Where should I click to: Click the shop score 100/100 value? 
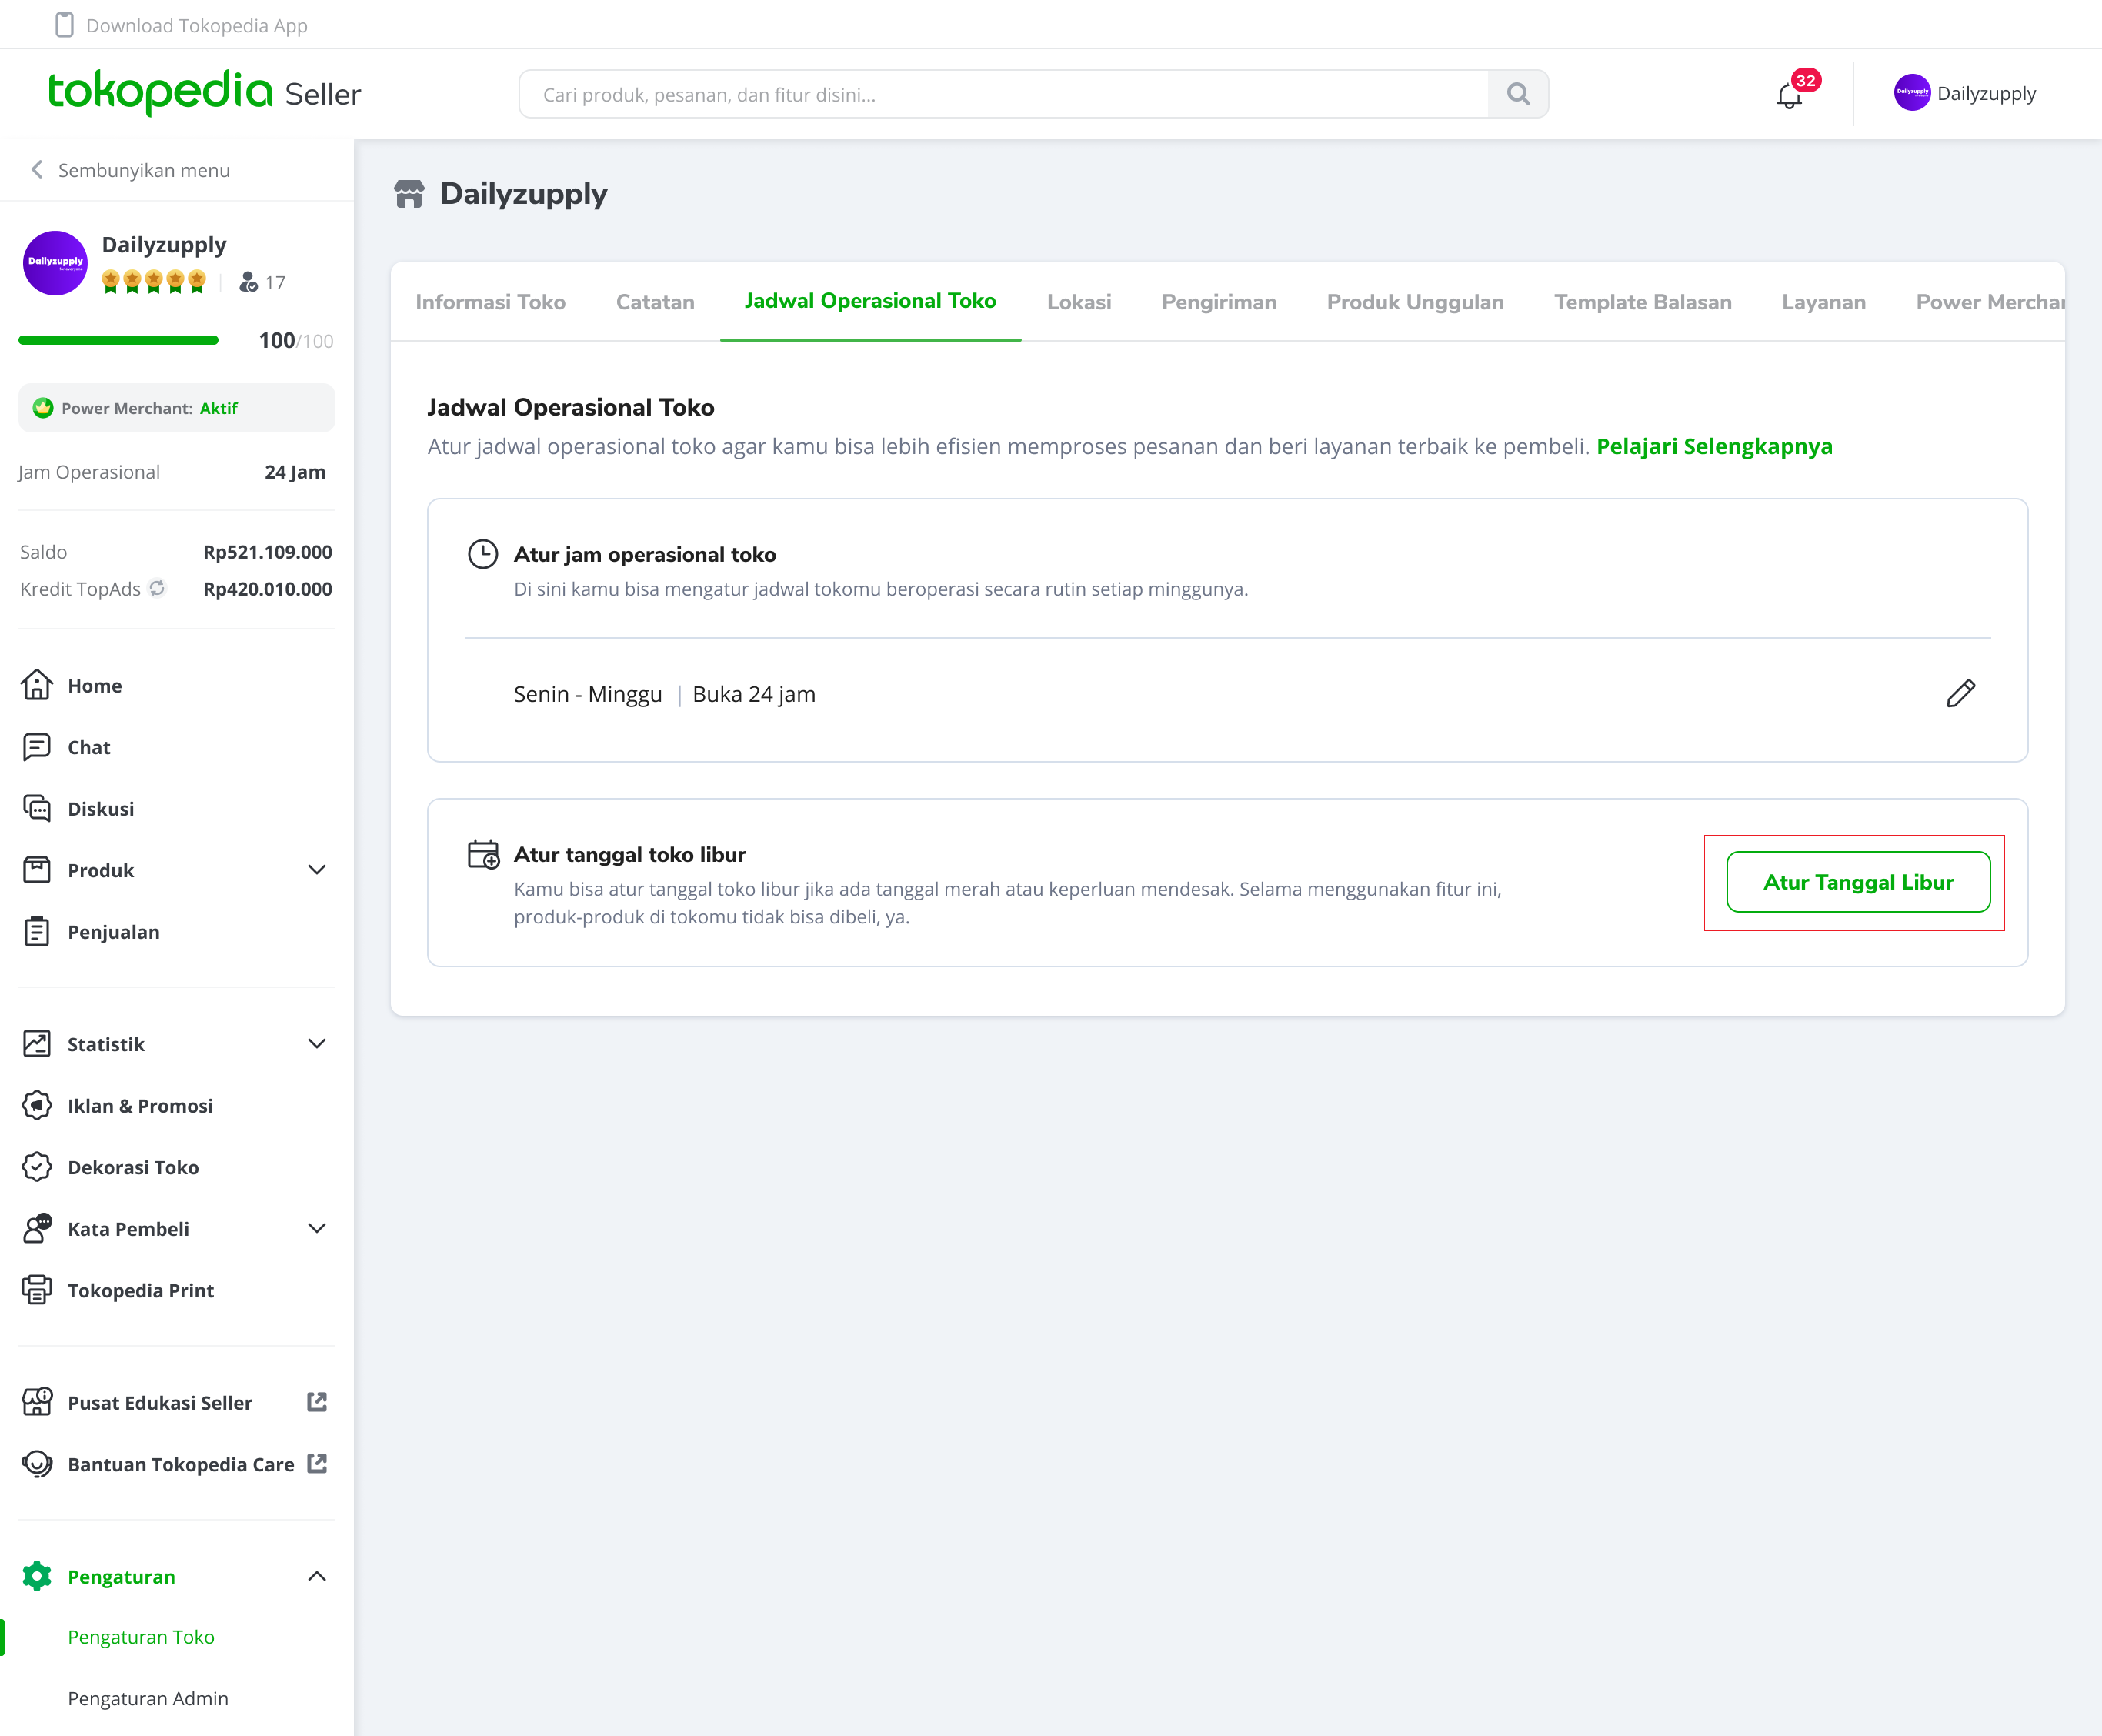(296, 340)
